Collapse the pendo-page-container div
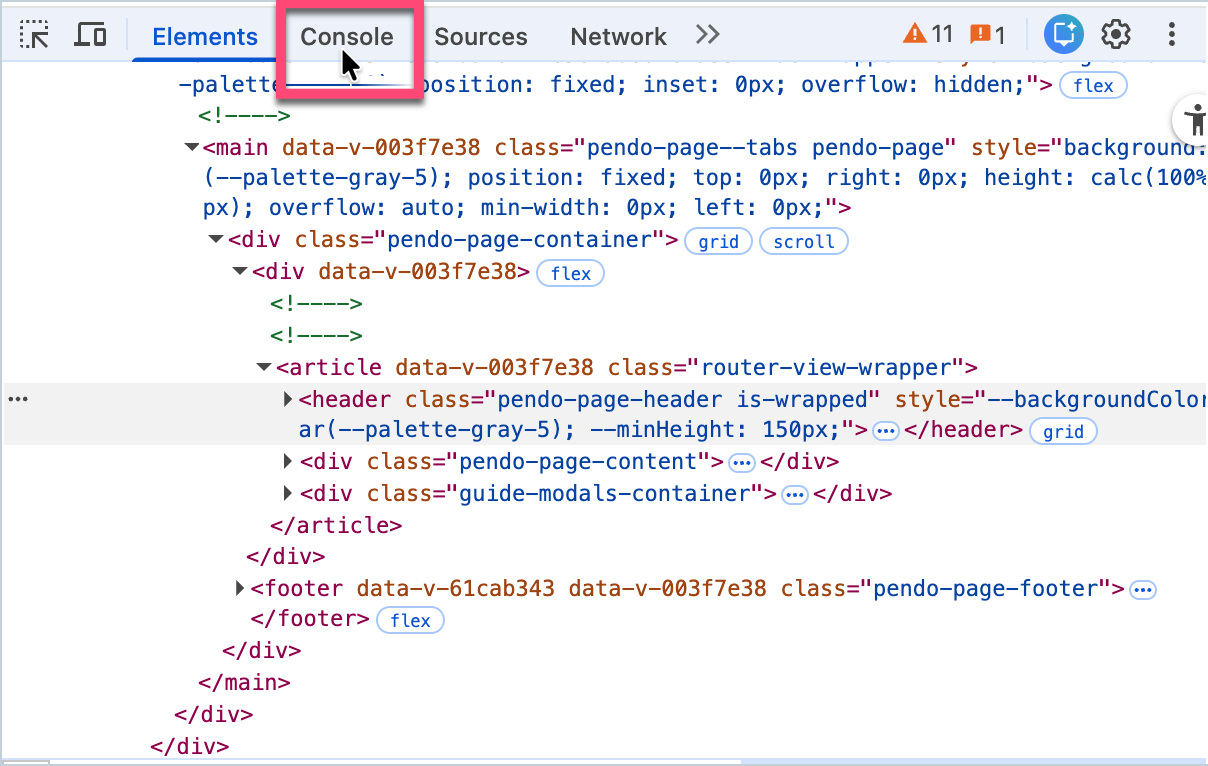 pyautogui.click(x=216, y=240)
